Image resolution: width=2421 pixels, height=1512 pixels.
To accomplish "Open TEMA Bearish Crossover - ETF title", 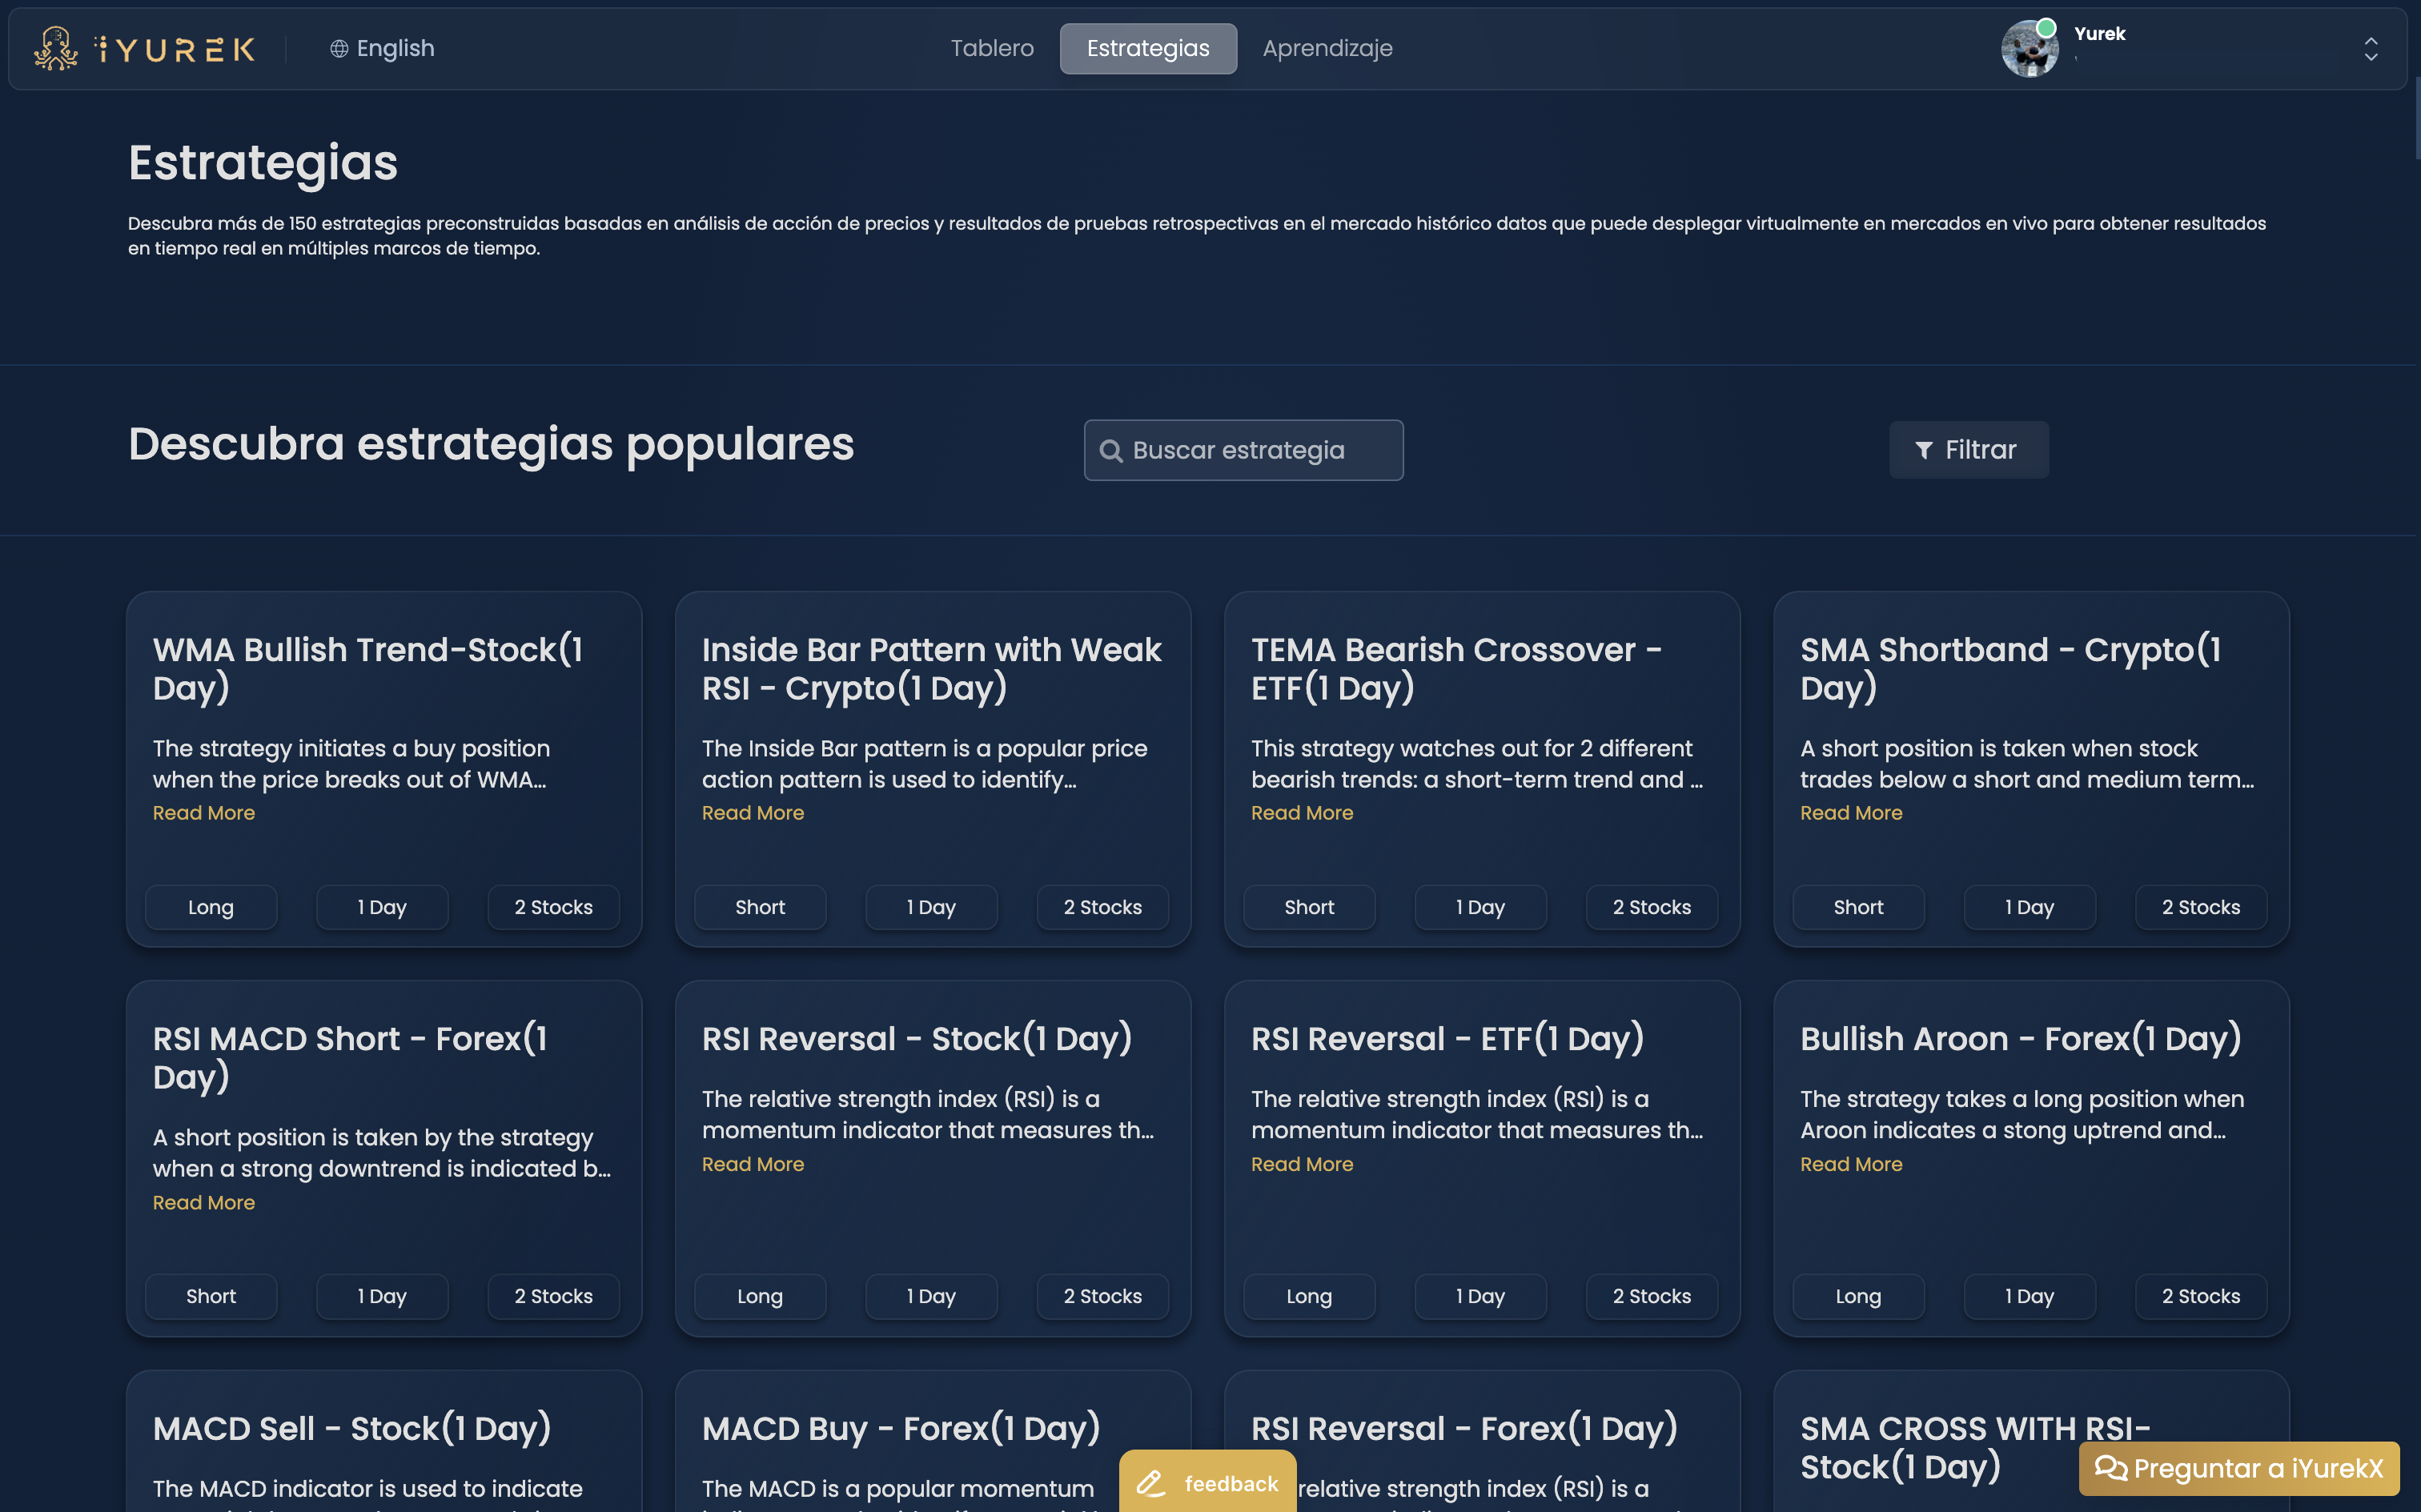I will click(x=1456, y=668).
